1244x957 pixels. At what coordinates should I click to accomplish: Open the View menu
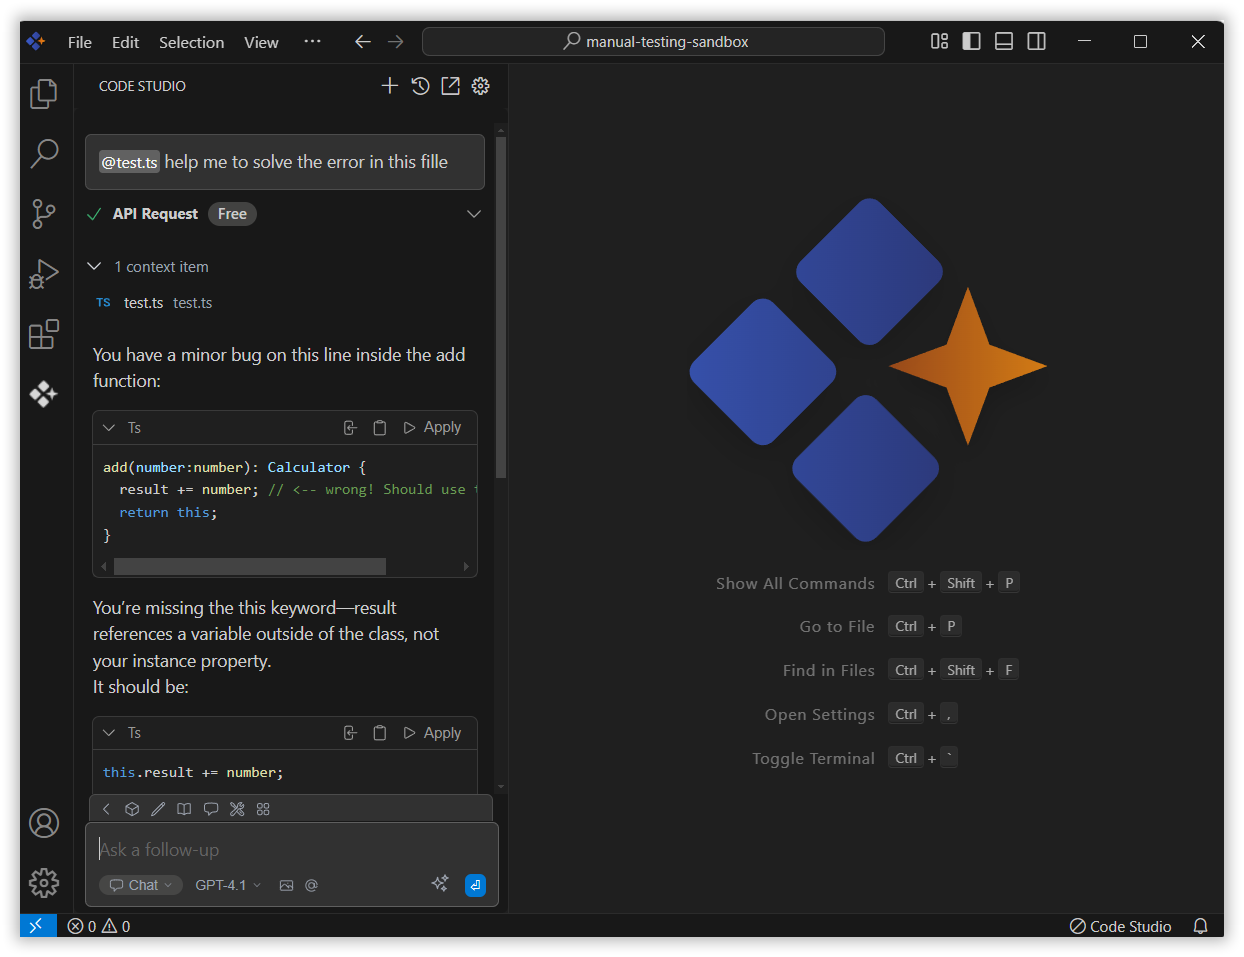click(261, 42)
